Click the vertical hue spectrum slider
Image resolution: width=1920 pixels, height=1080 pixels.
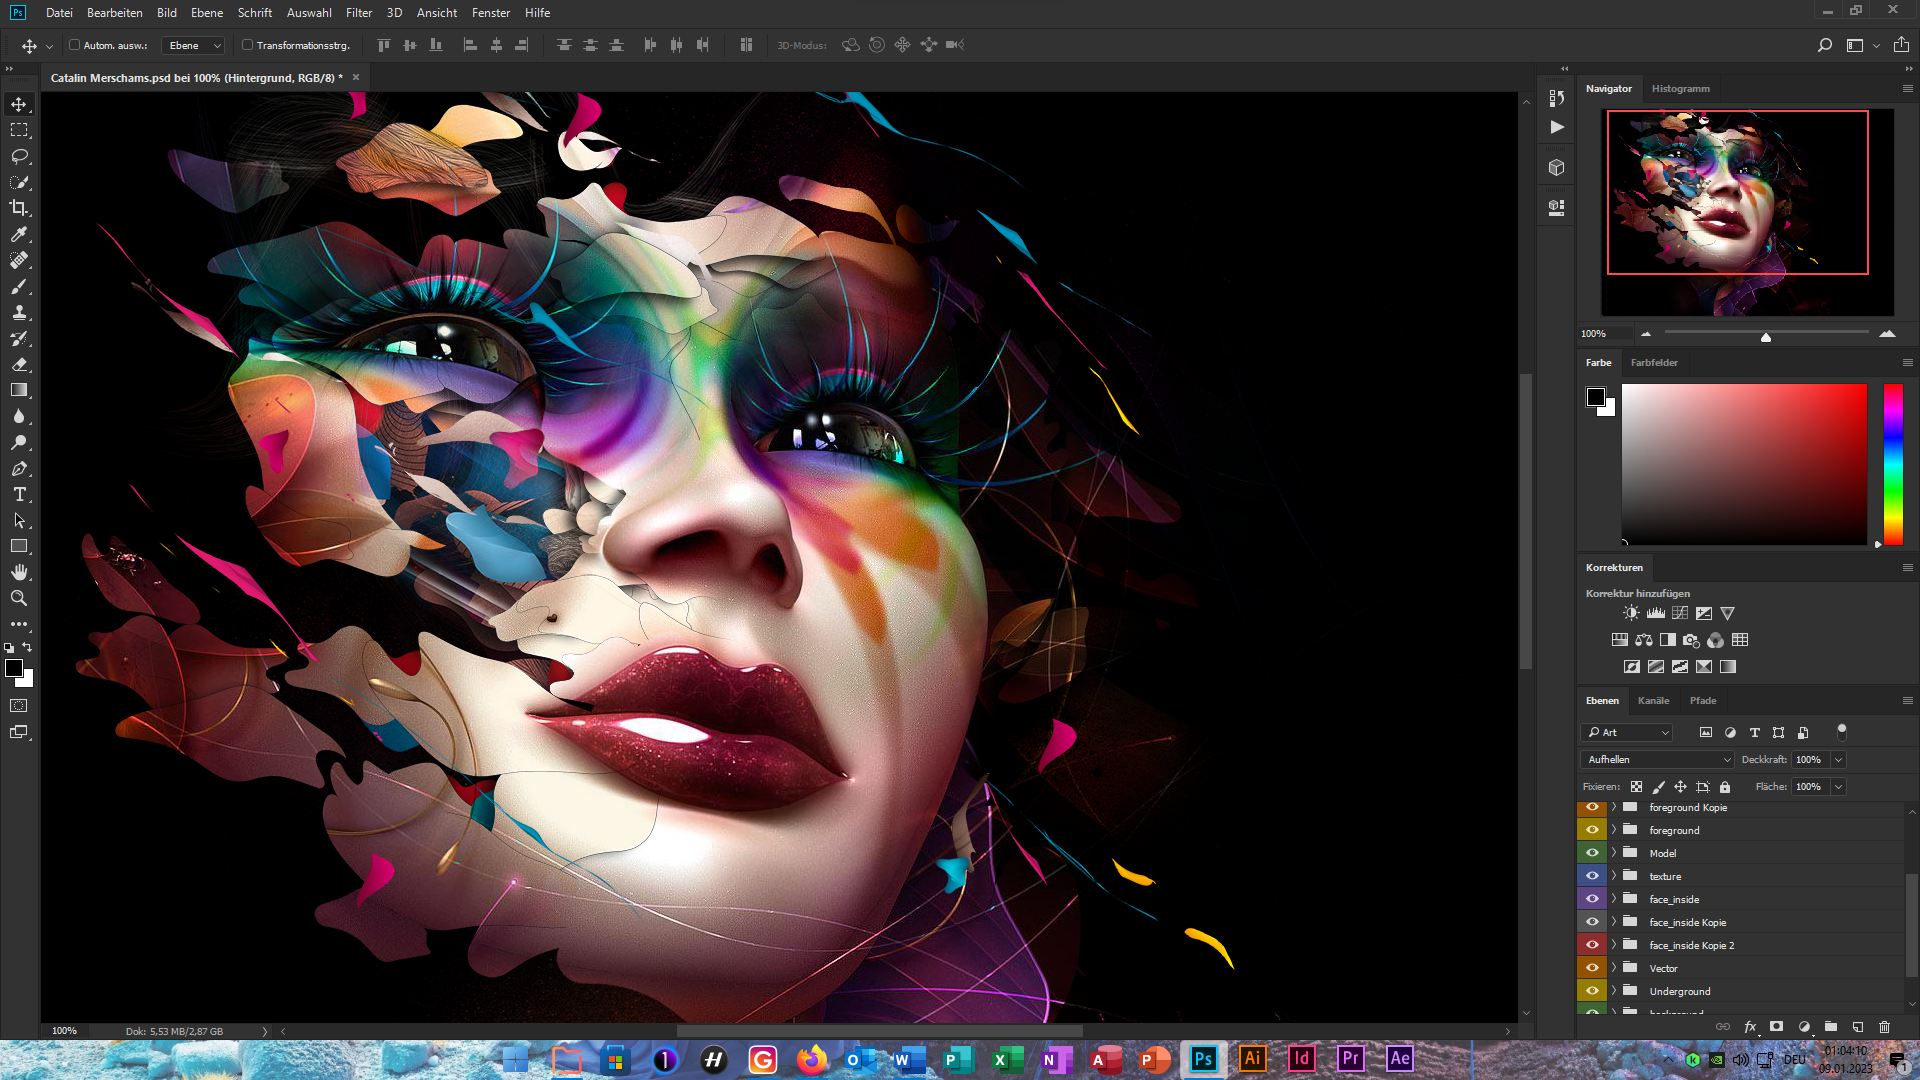tap(1893, 464)
